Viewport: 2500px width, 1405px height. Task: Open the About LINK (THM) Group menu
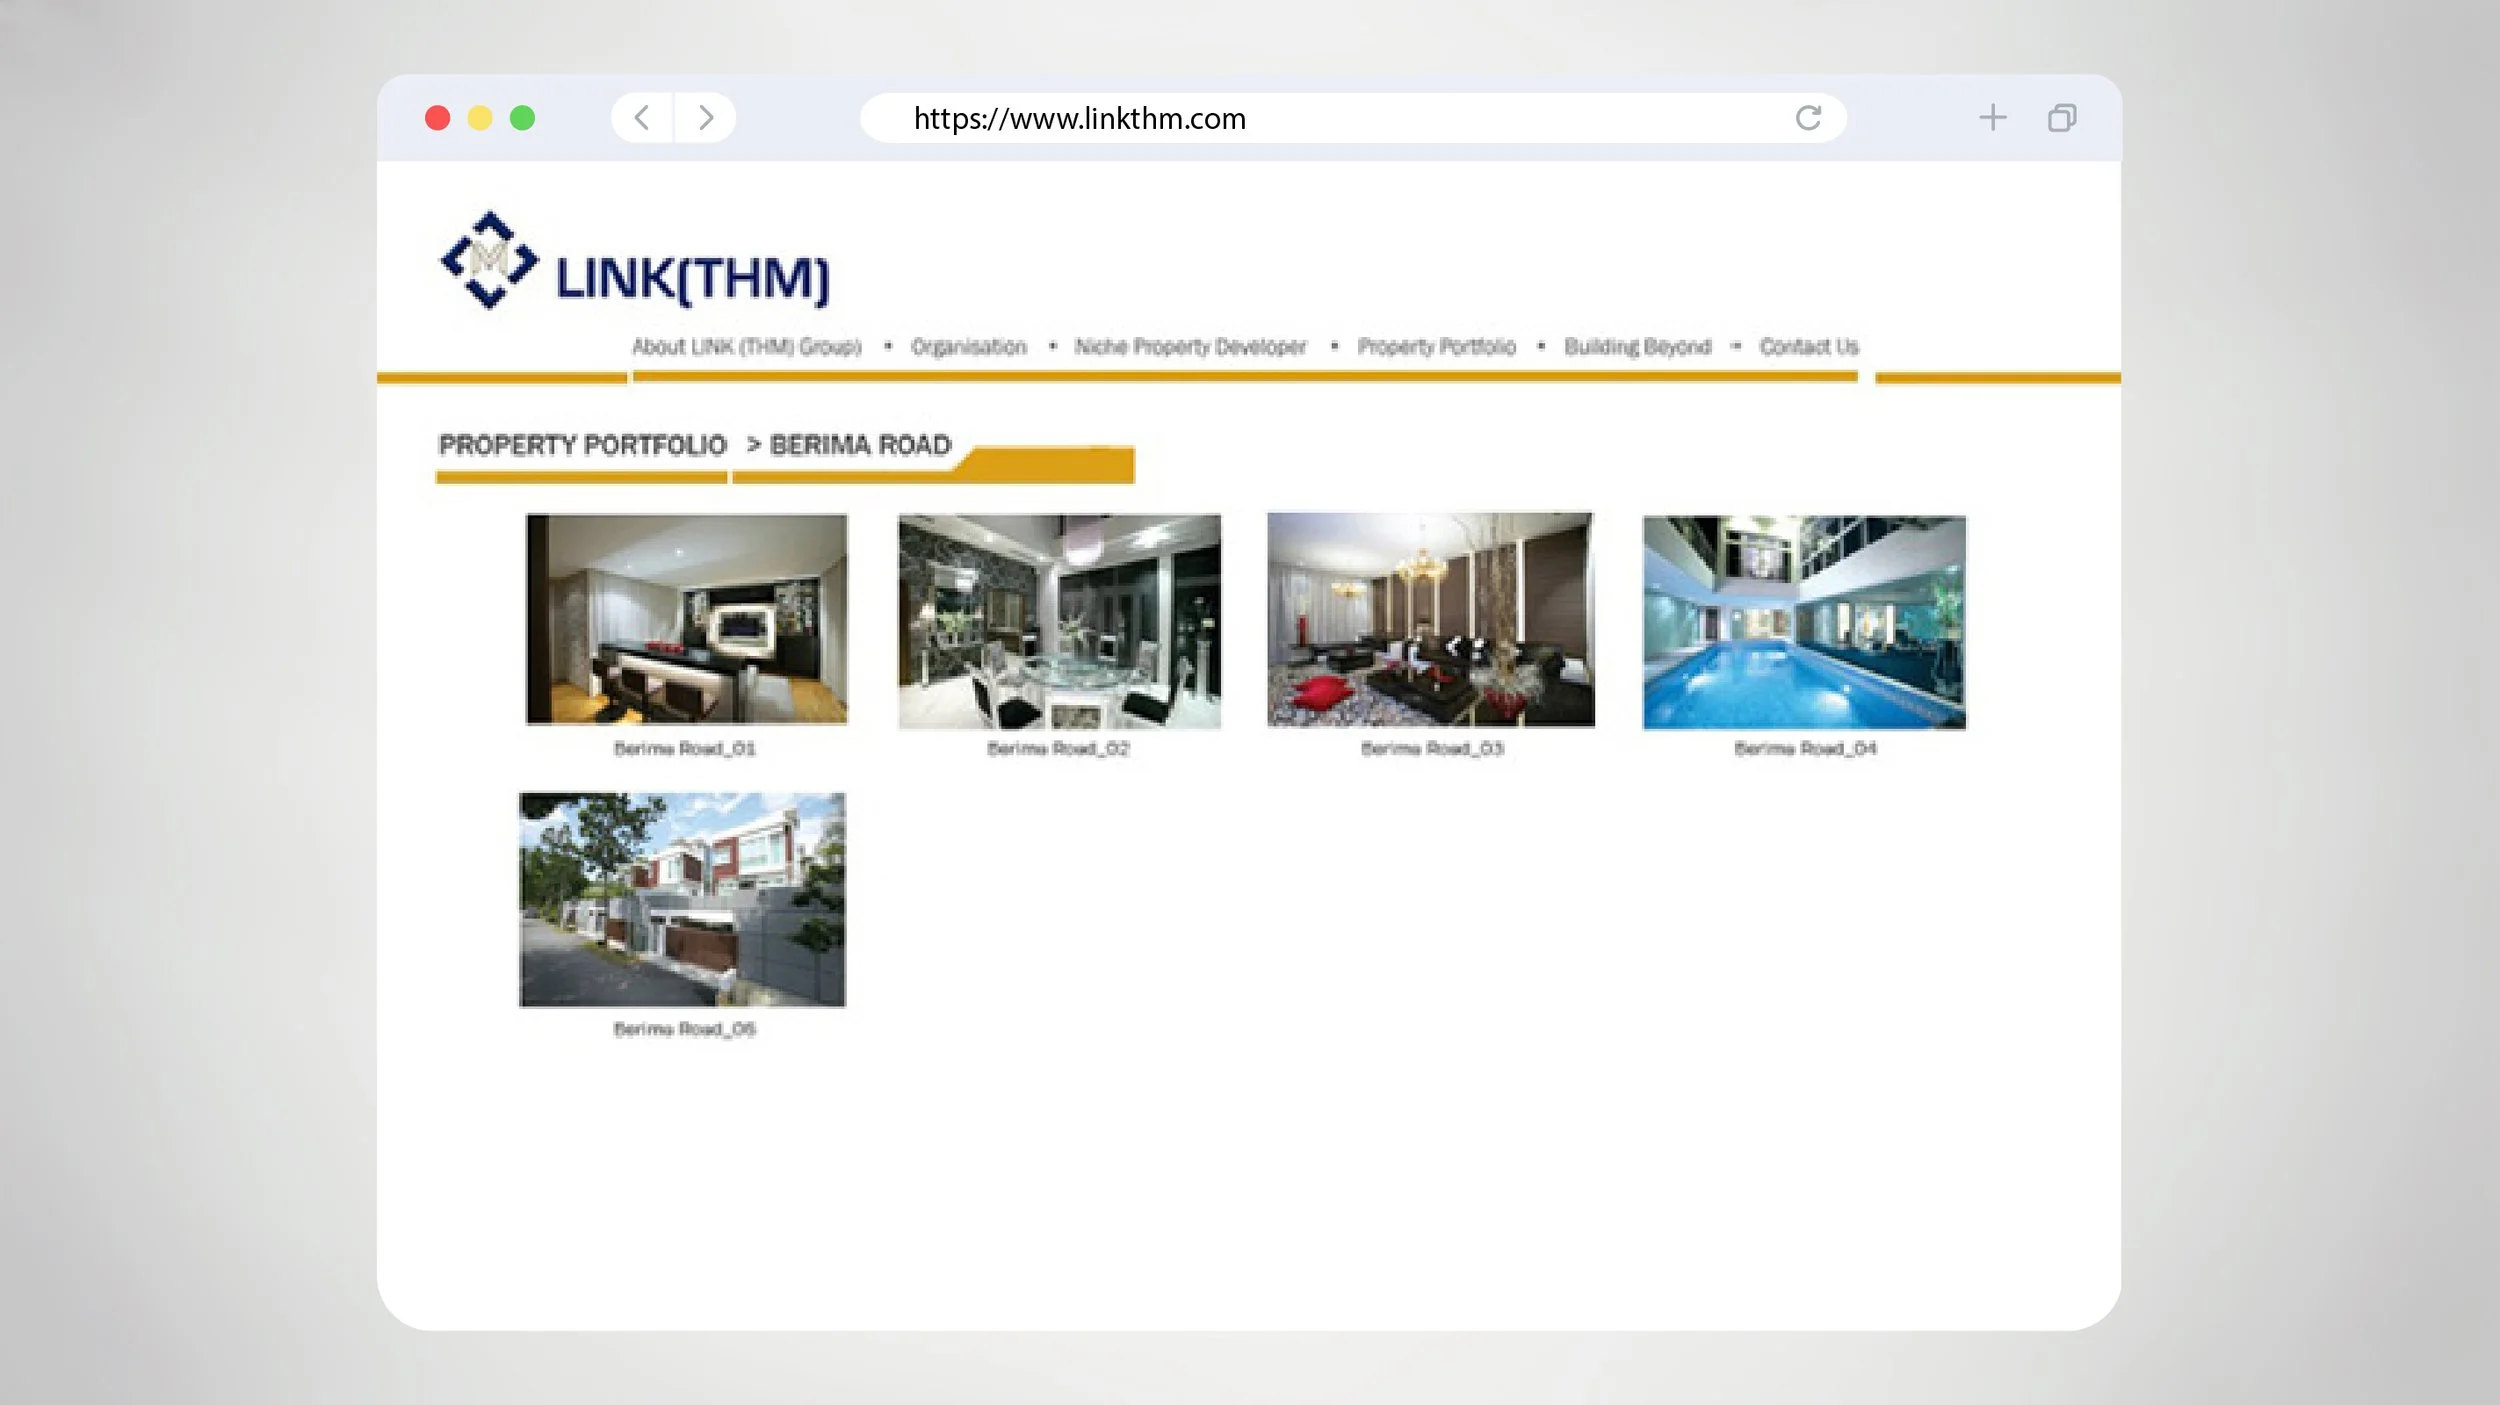pyautogui.click(x=747, y=347)
